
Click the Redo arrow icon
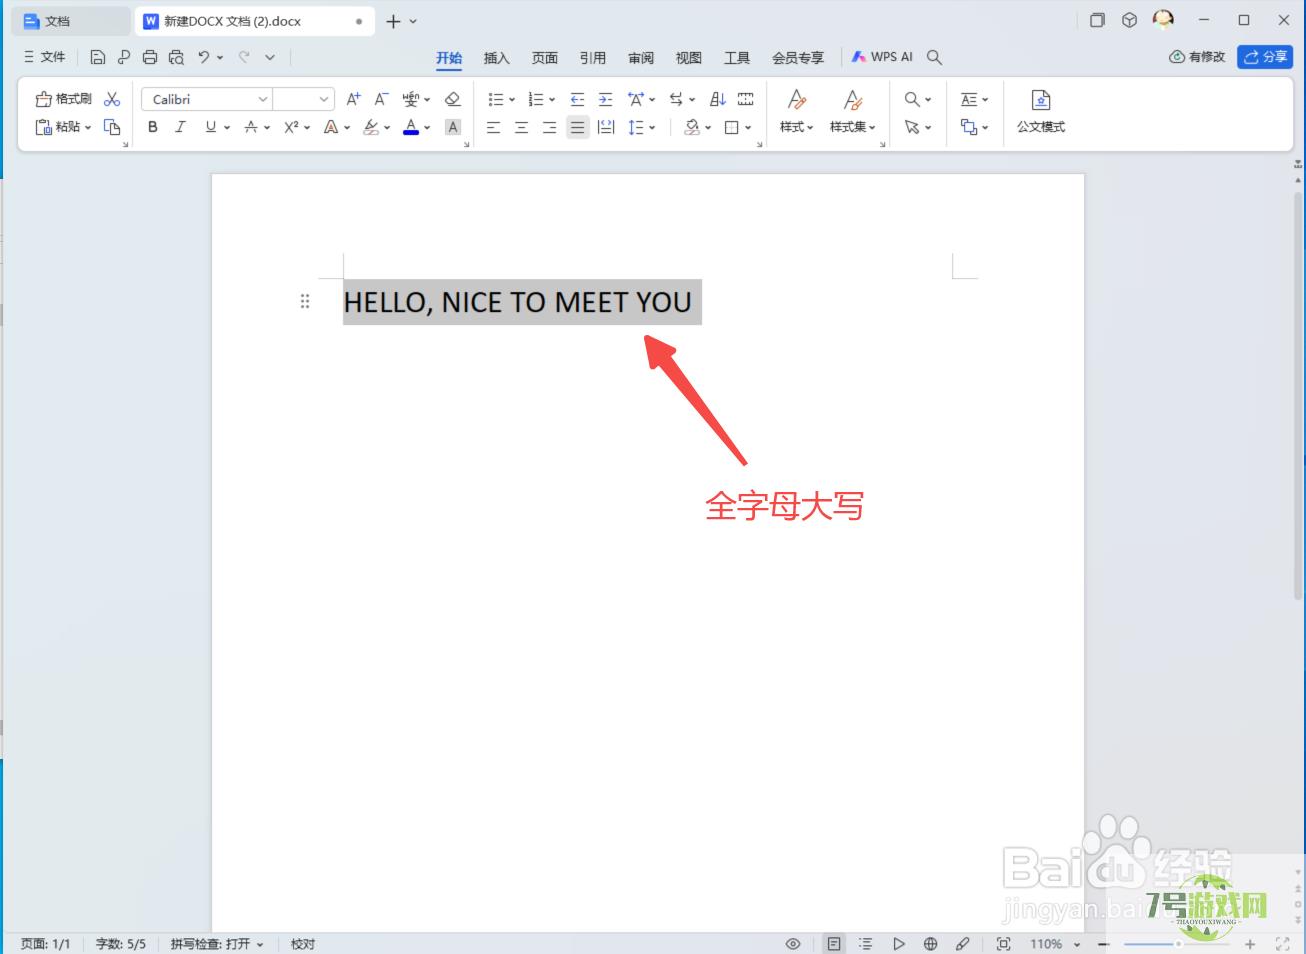pyautogui.click(x=244, y=57)
